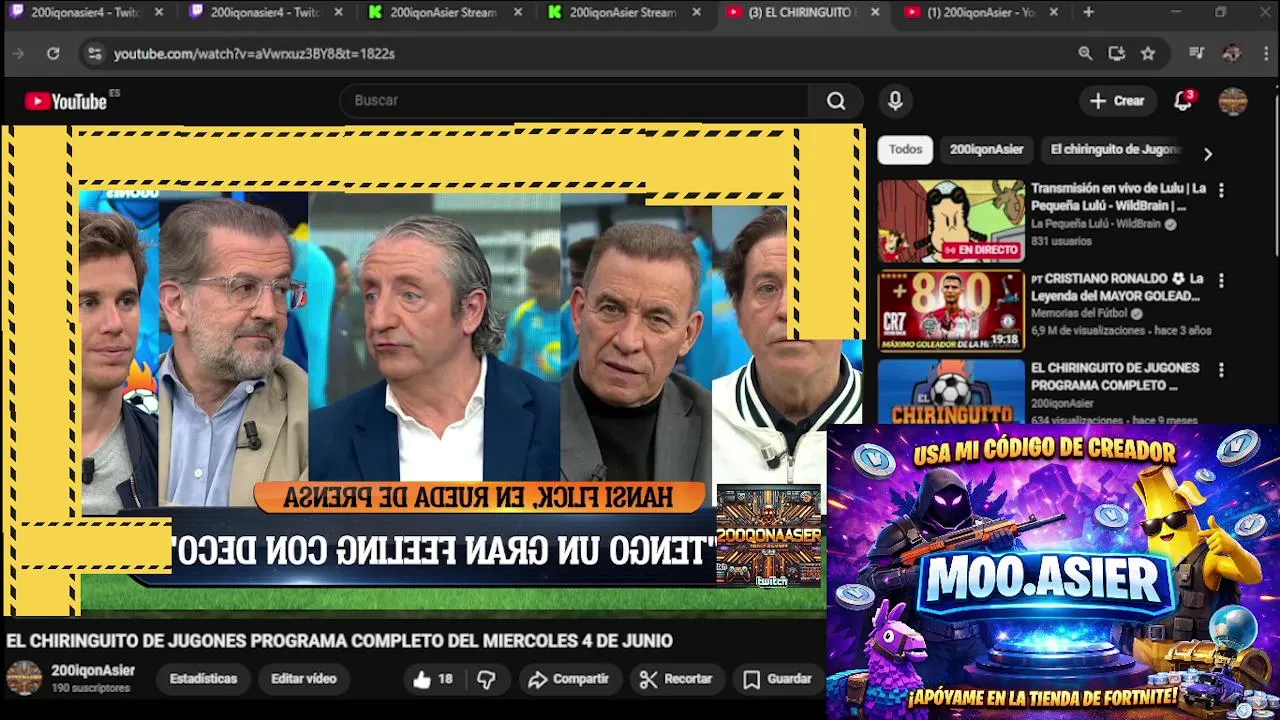
Task: Open La Pequeña Lulú - WildBrain channel link
Action: (x=1098, y=224)
